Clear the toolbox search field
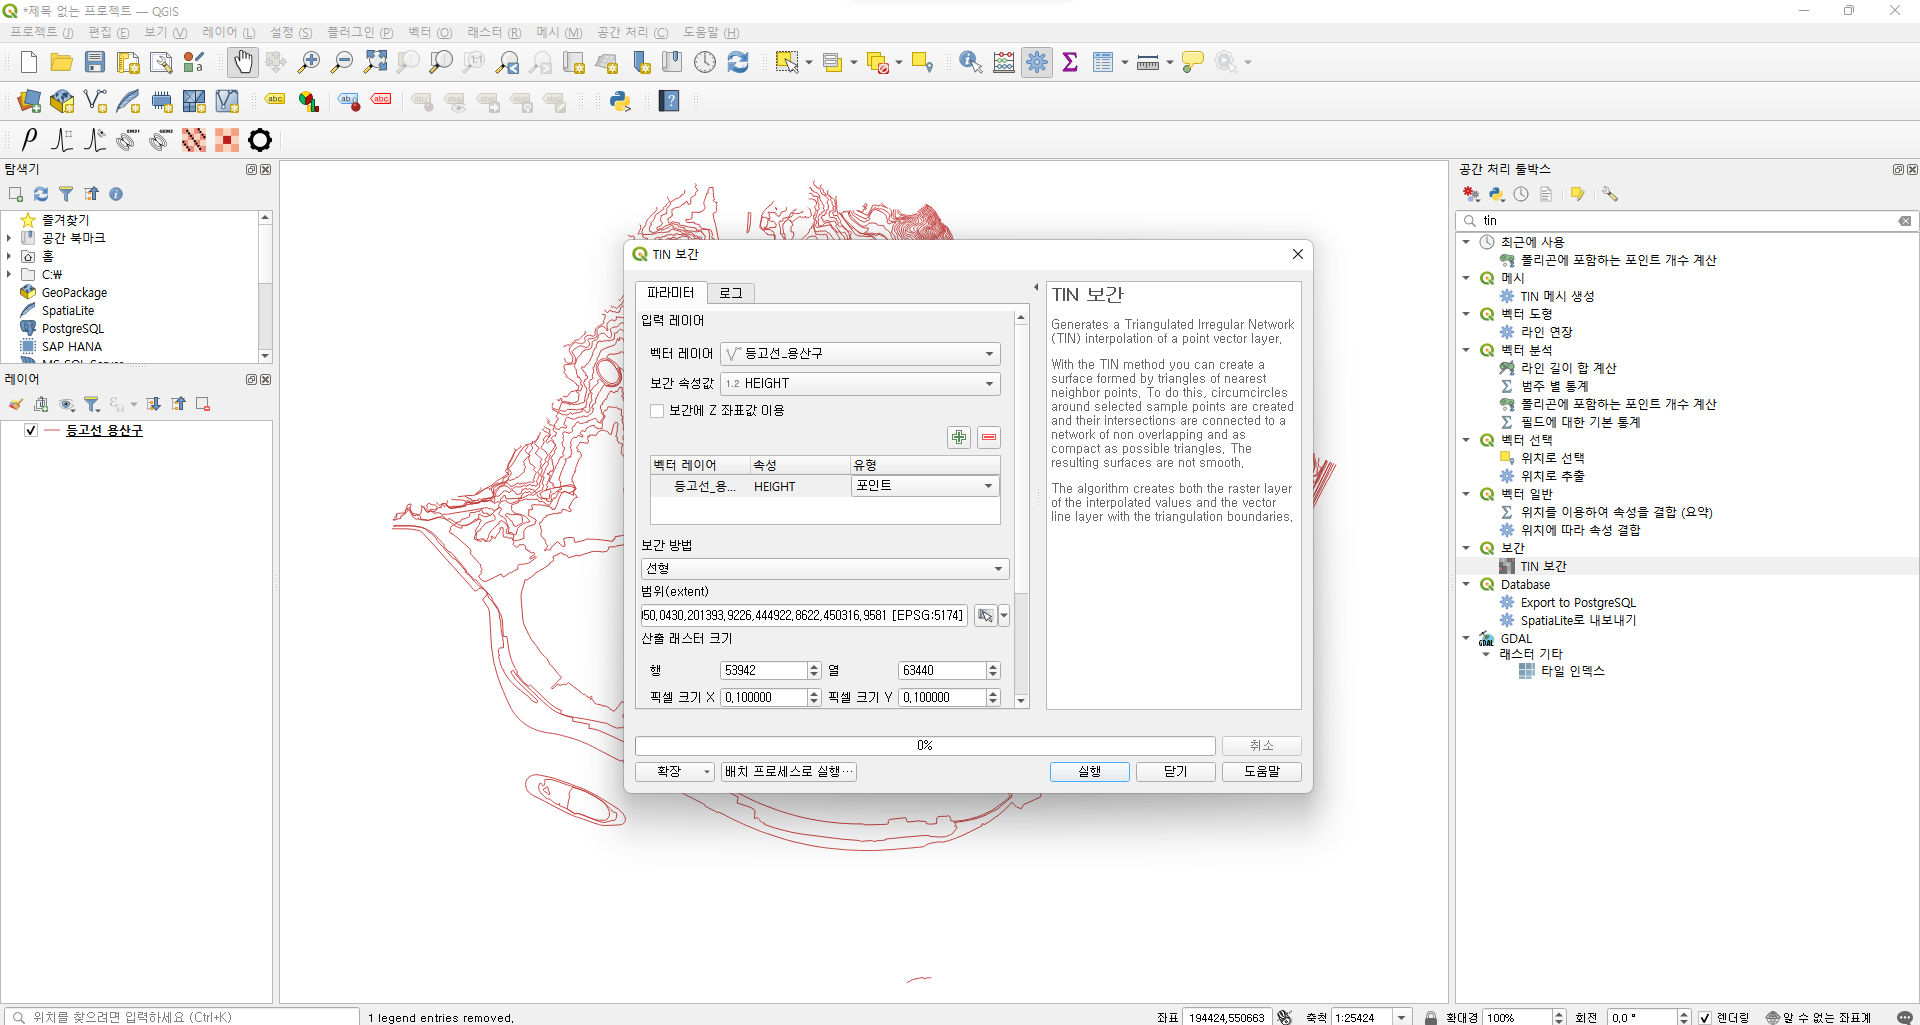Screen dimensions: 1920x1025 pyautogui.click(x=1905, y=221)
